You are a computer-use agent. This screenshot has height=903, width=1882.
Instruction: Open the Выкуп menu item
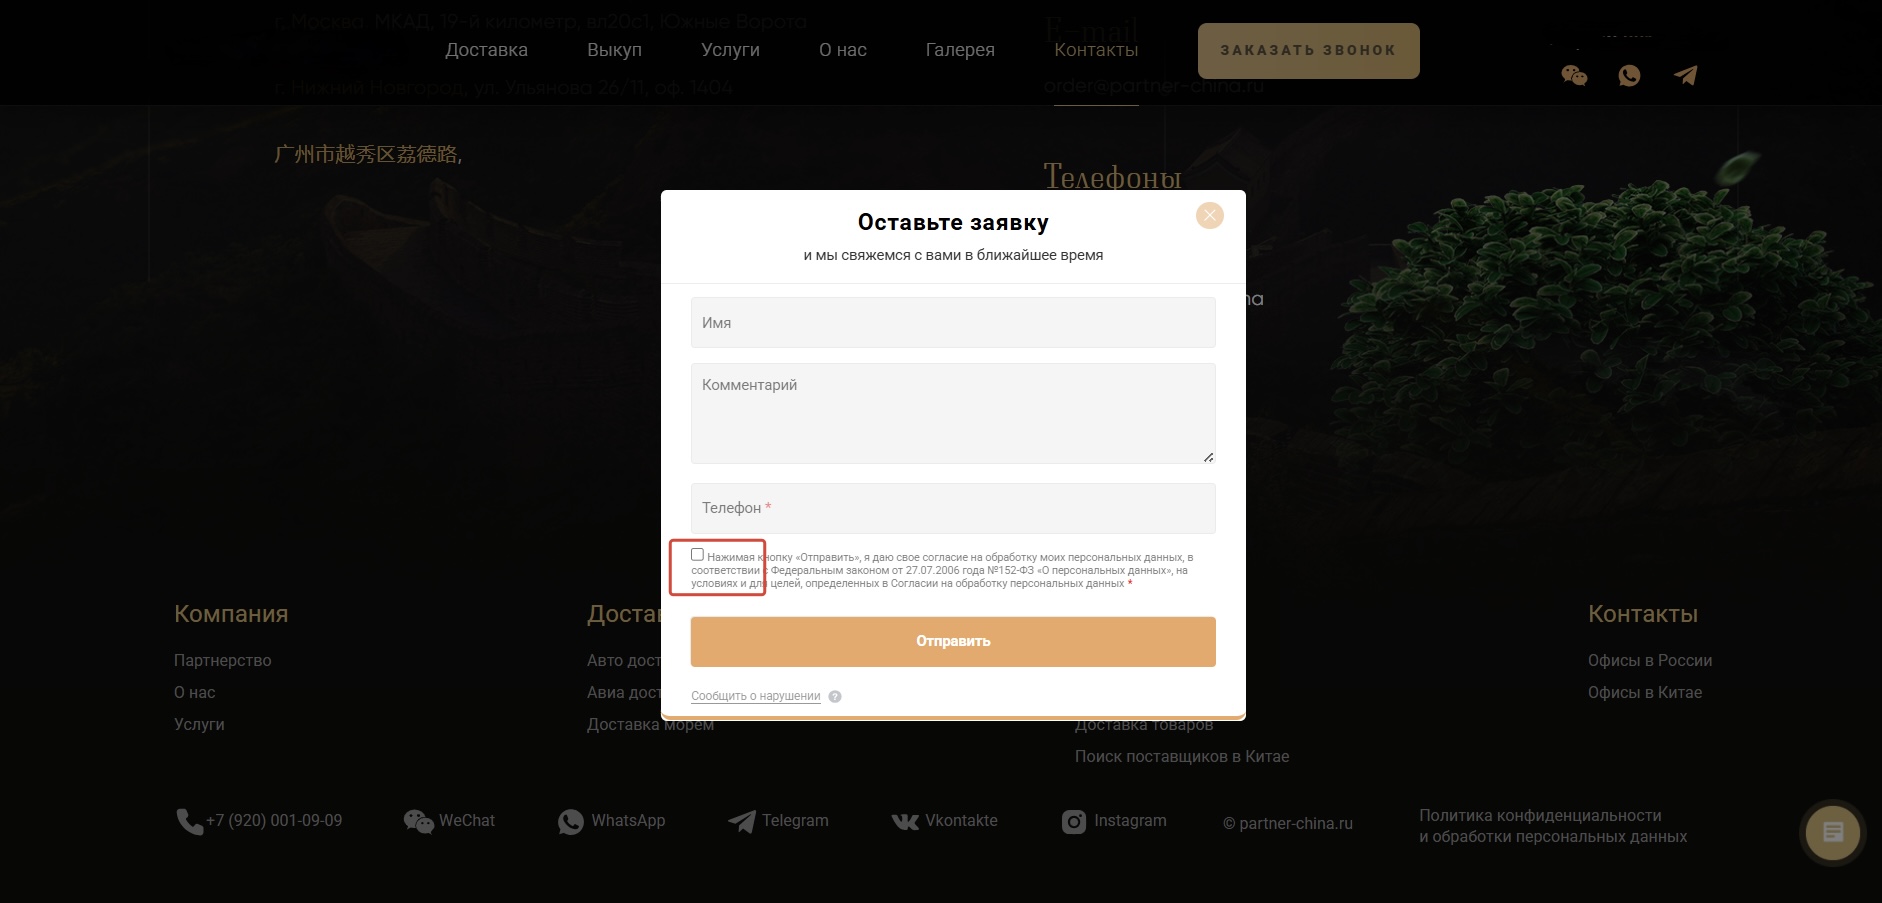pos(614,50)
